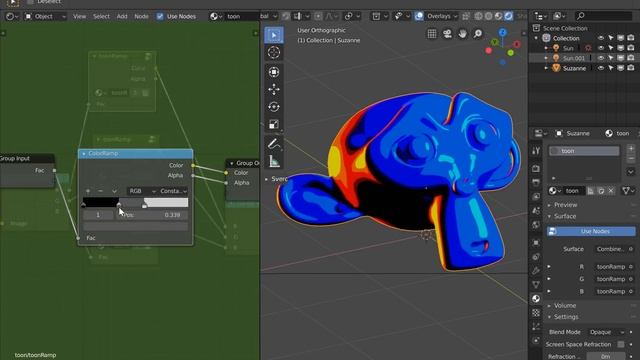Toggle selectability arrow for Sun
The image size is (640, 360).
[x=611, y=48]
